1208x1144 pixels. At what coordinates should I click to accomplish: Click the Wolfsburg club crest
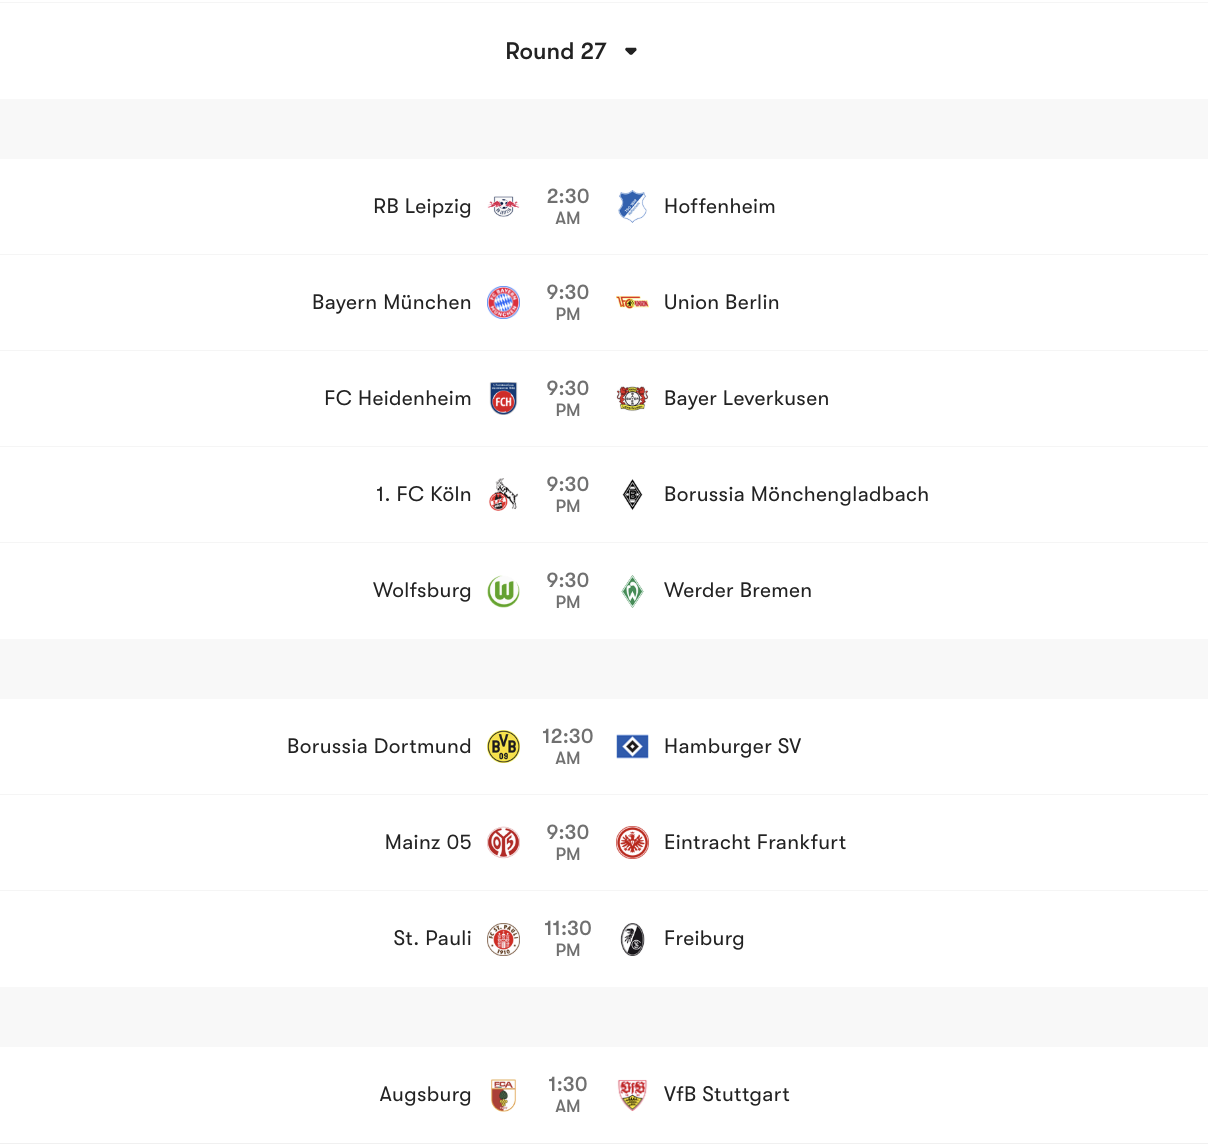503,590
